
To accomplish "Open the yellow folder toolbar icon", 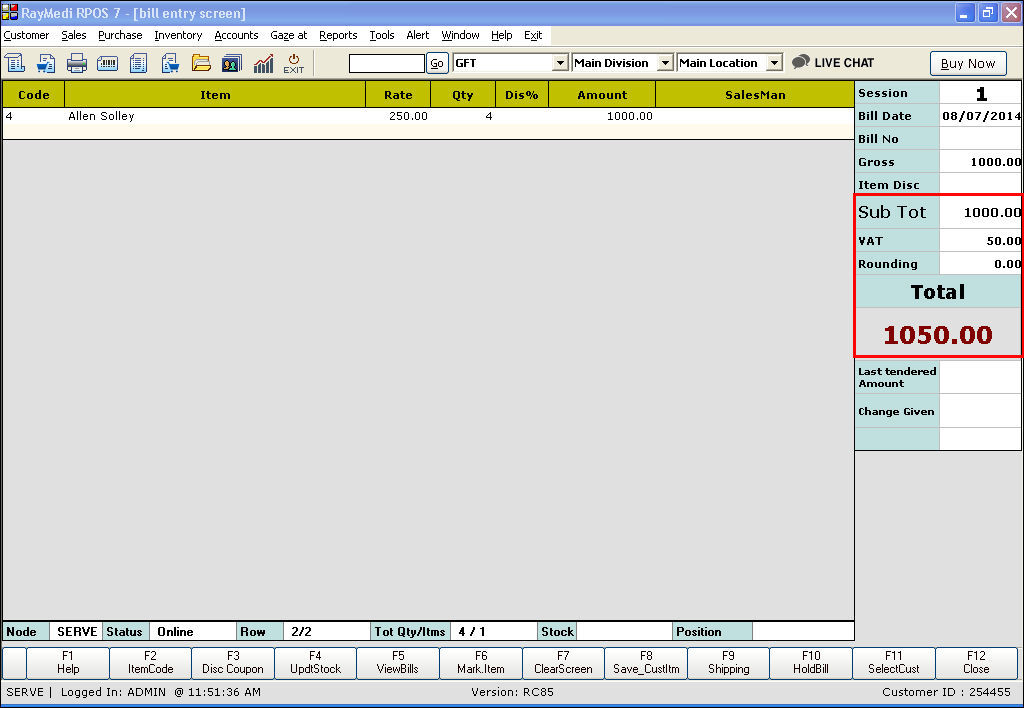I will pyautogui.click(x=201, y=63).
